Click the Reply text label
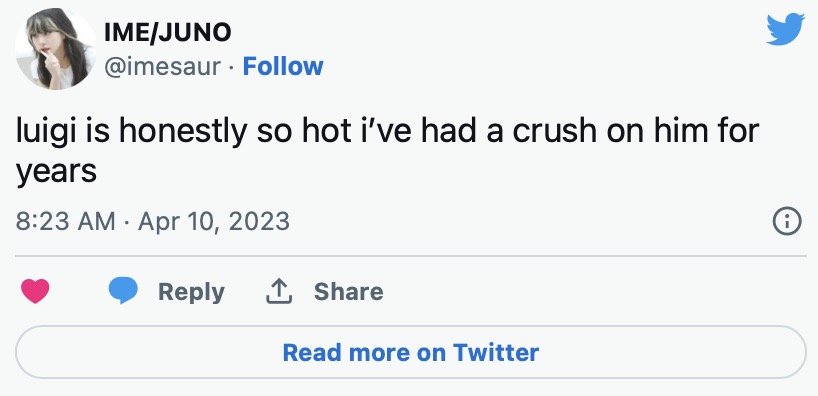818x396 pixels. tap(191, 292)
